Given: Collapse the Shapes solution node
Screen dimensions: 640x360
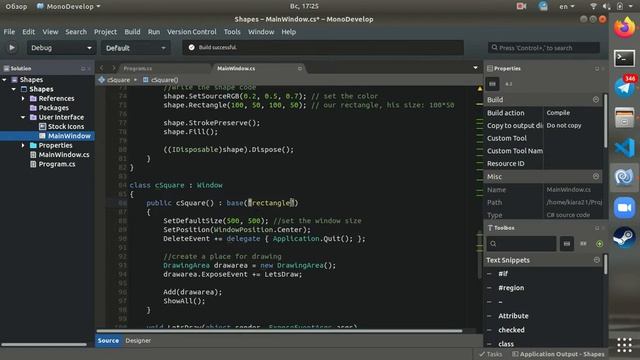Looking at the screenshot, I should point(4,80).
